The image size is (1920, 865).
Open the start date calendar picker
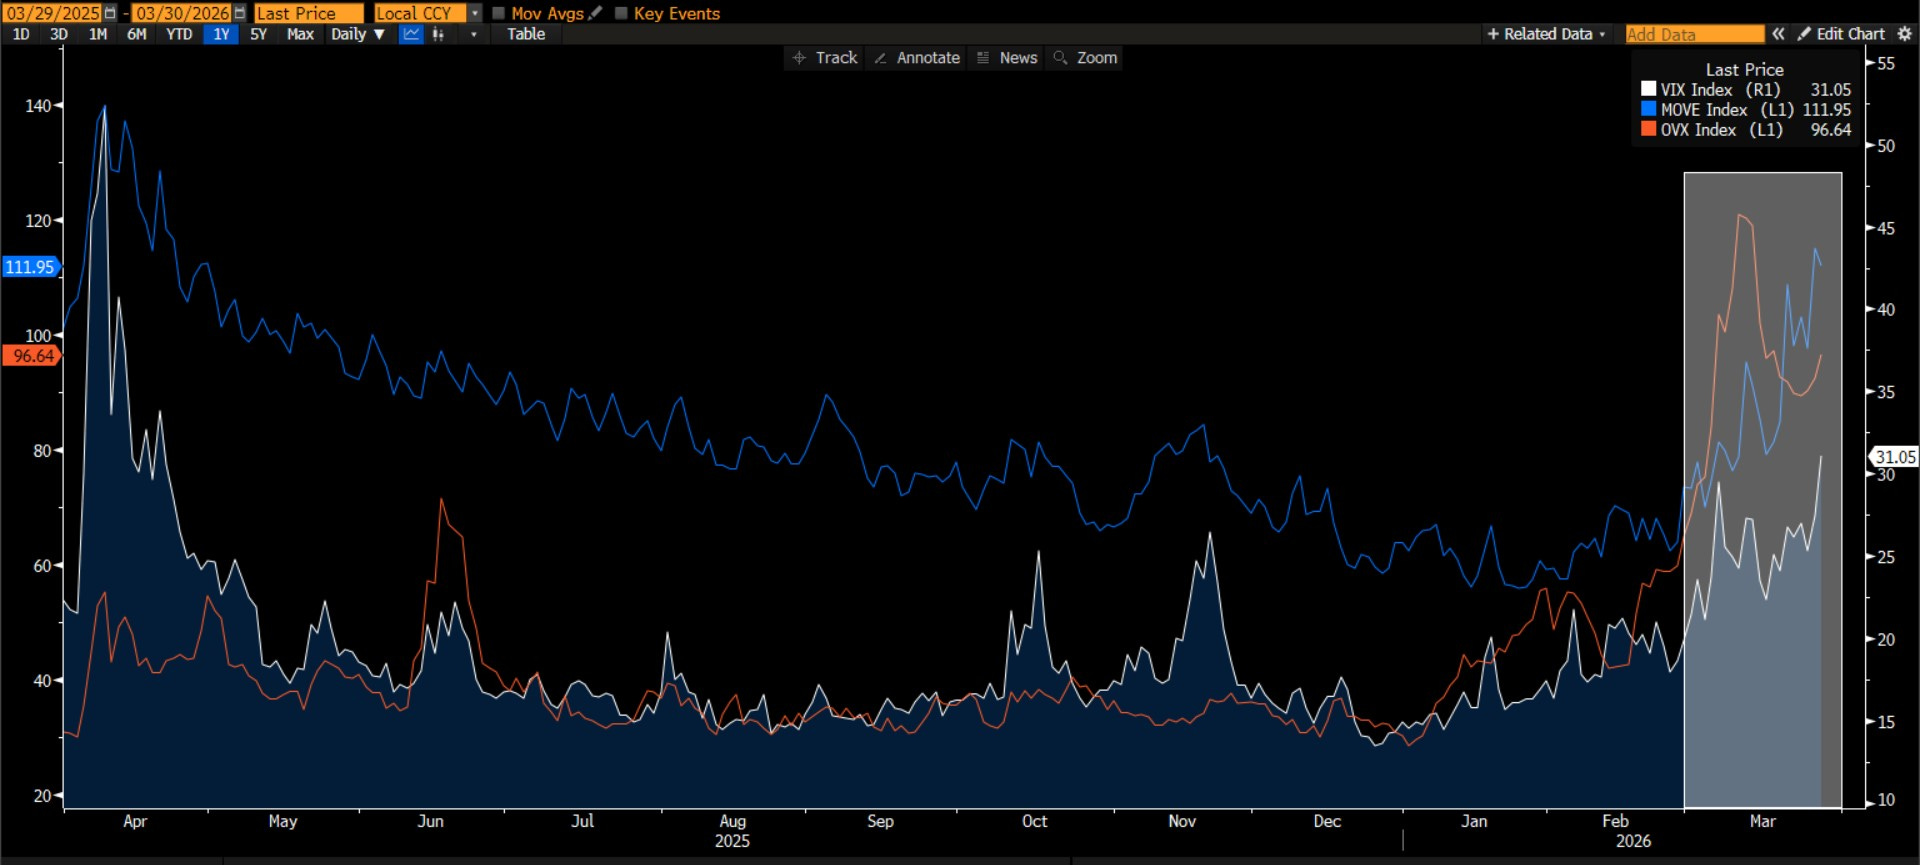click(110, 13)
